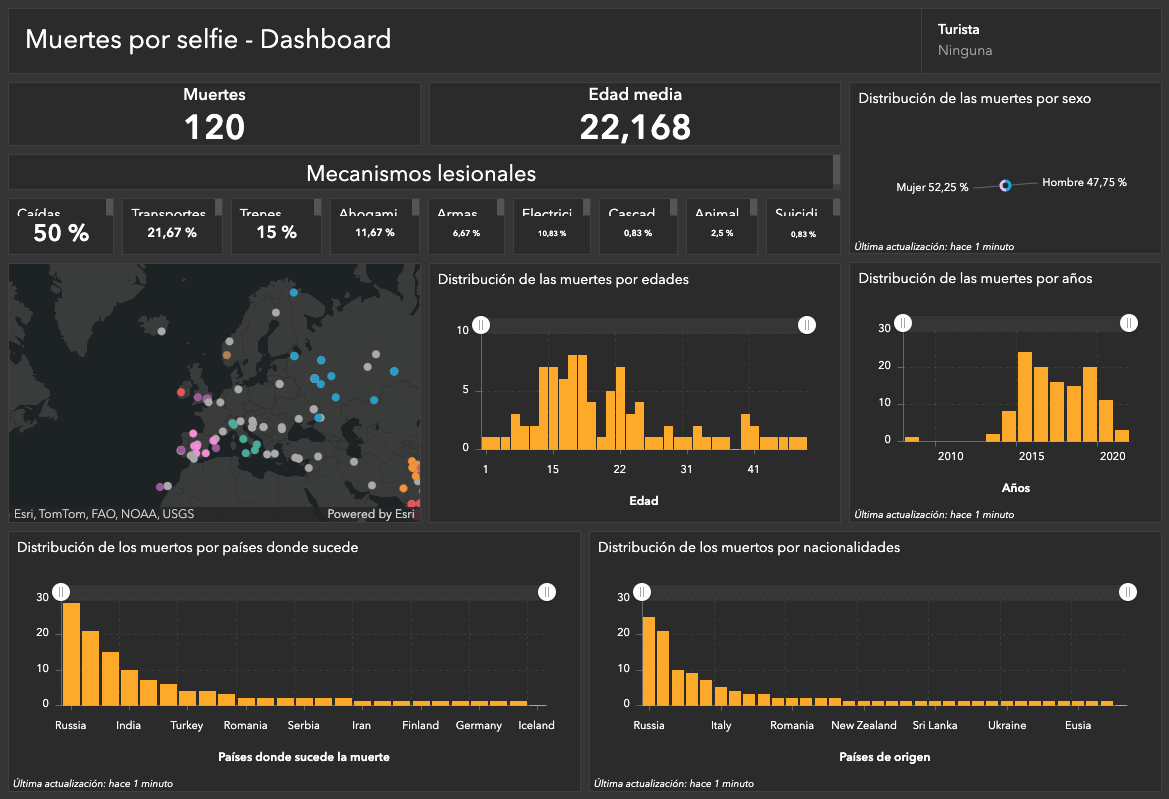Click the Muertes 120 indicator
Image resolution: width=1169 pixels, height=799 pixels.
(214, 114)
